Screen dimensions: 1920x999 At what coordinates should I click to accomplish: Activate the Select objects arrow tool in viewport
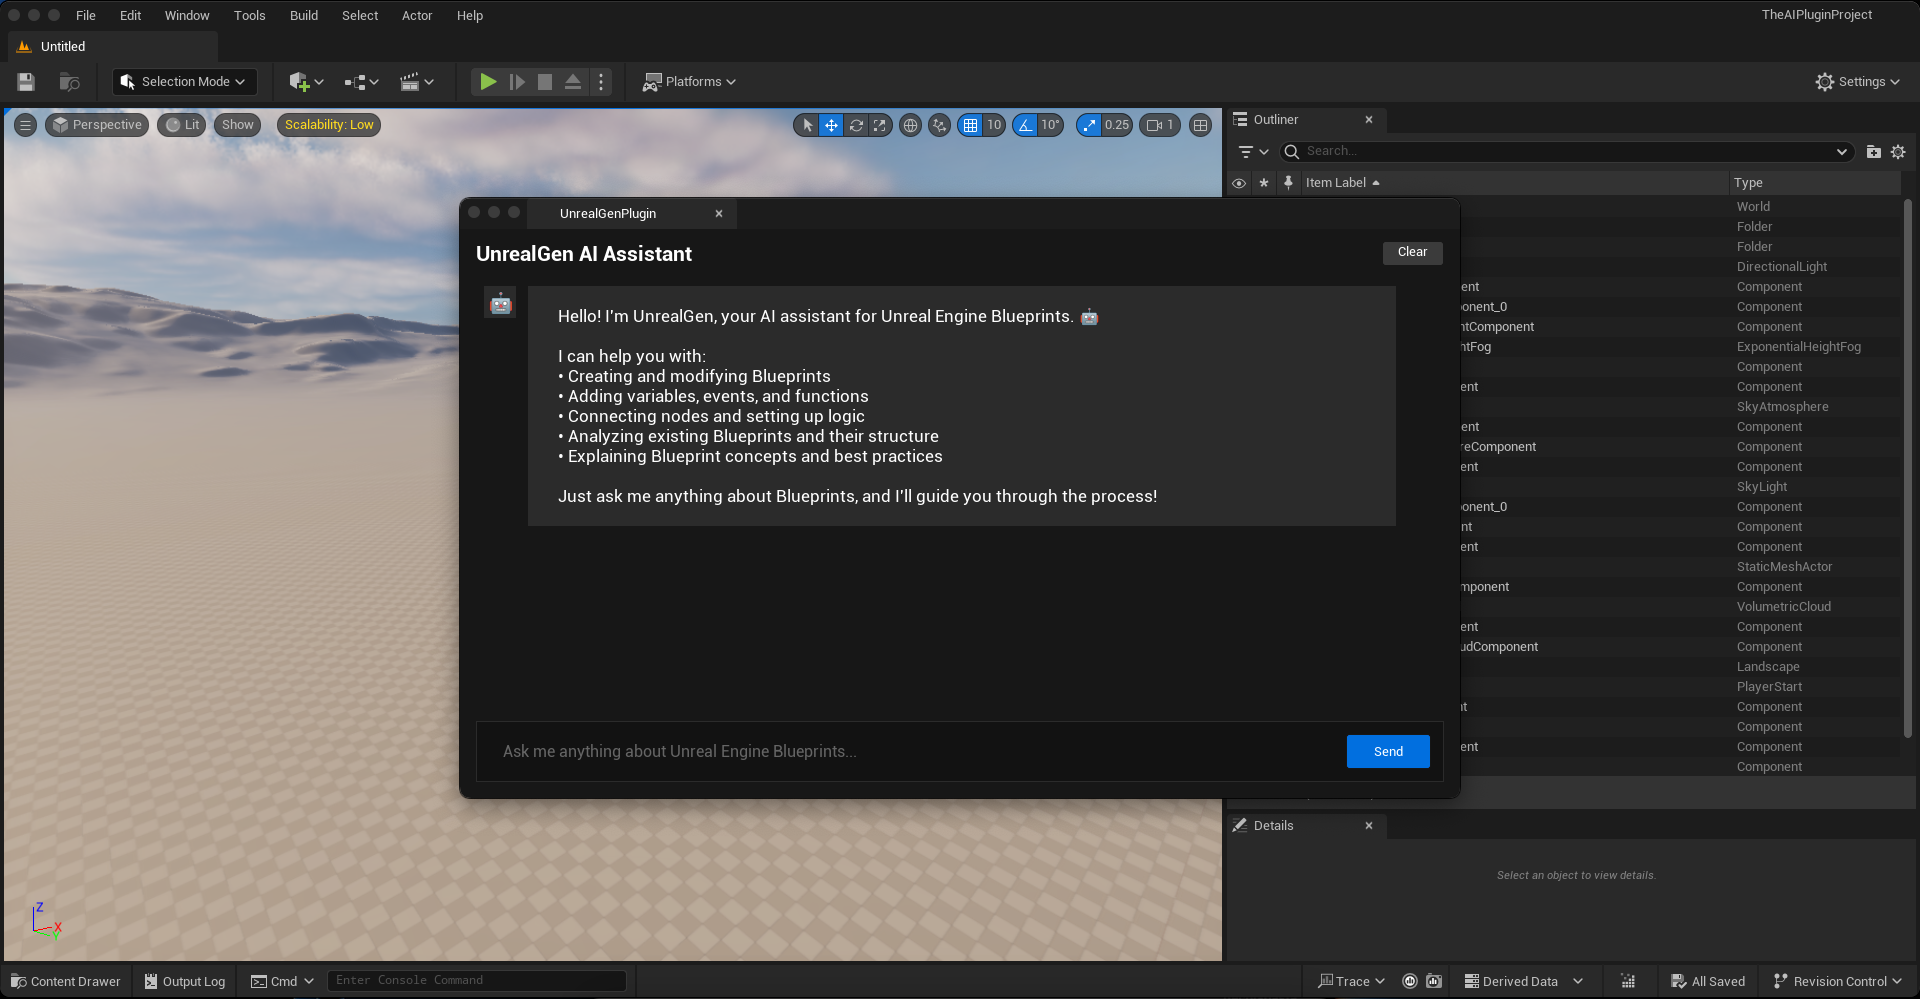807,125
